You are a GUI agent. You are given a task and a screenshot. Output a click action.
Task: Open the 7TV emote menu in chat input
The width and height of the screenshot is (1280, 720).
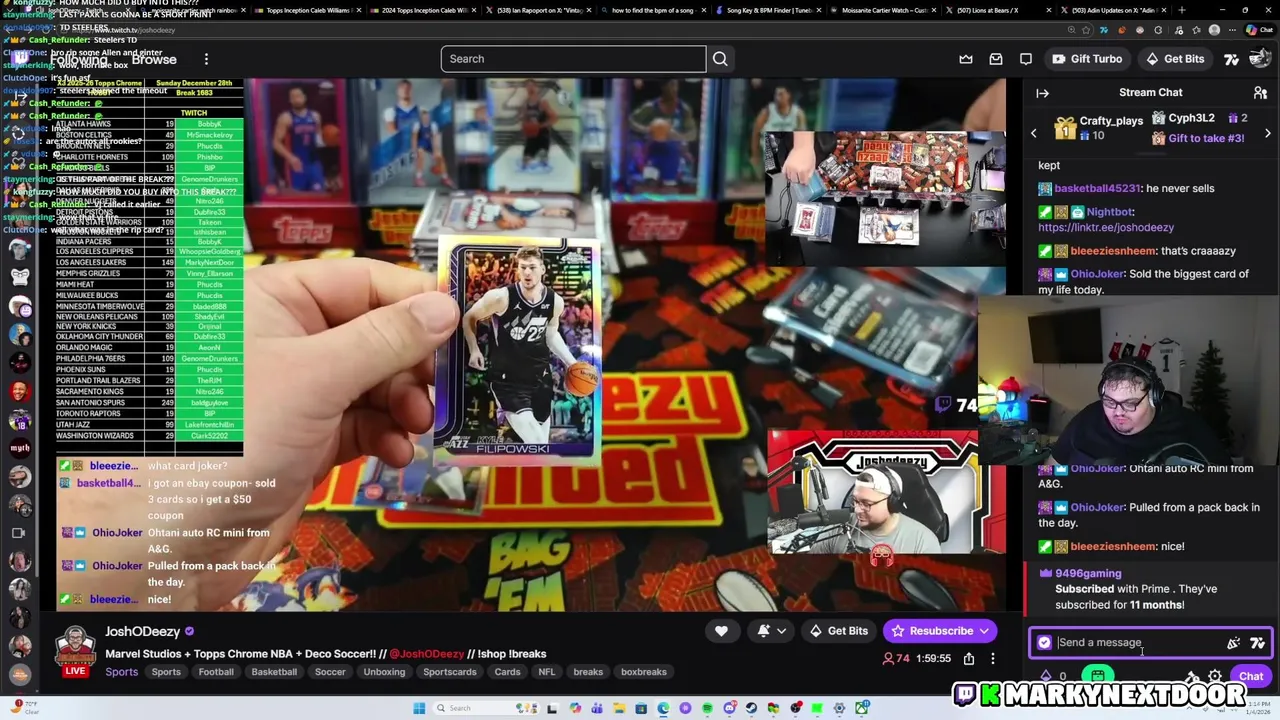[1257, 643]
